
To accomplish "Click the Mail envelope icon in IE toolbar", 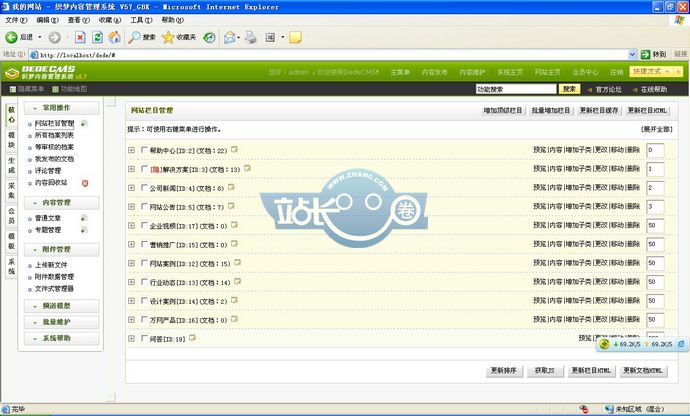I will point(229,37).
